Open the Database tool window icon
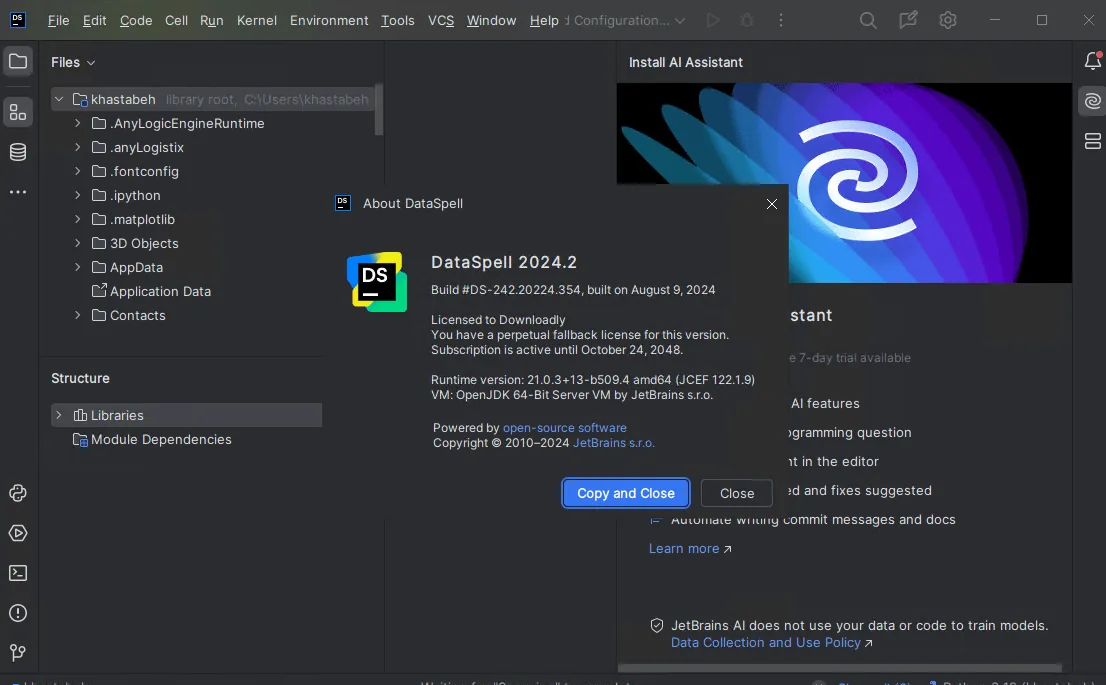The width and height of the screenshot is (1106, 685). [x=18, y=152]
